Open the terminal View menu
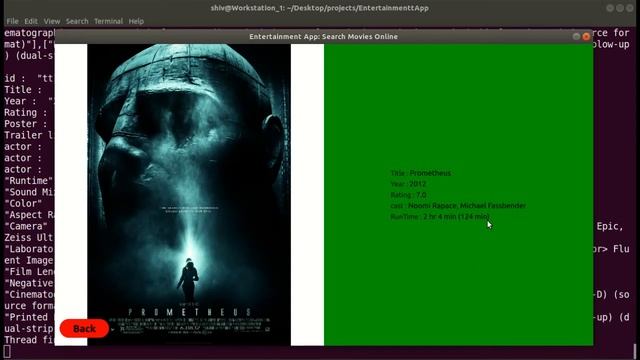 (x=52, y=21)
